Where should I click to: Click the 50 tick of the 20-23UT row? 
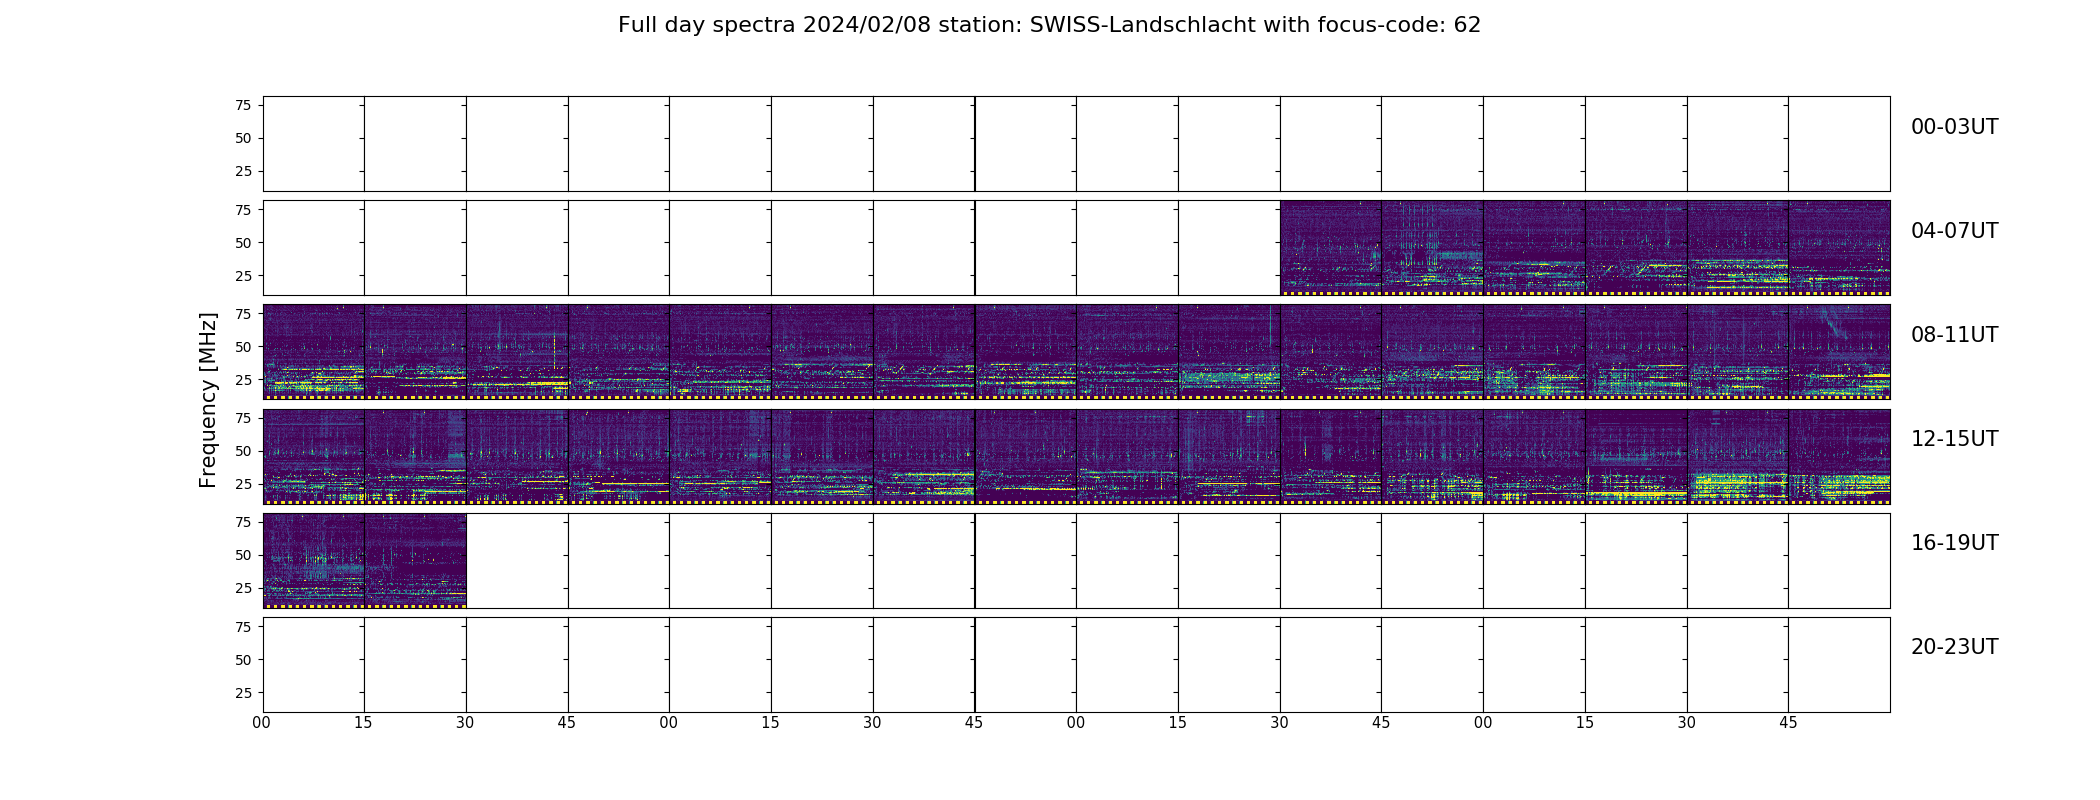pyautogui.click(x=243, y=659)
